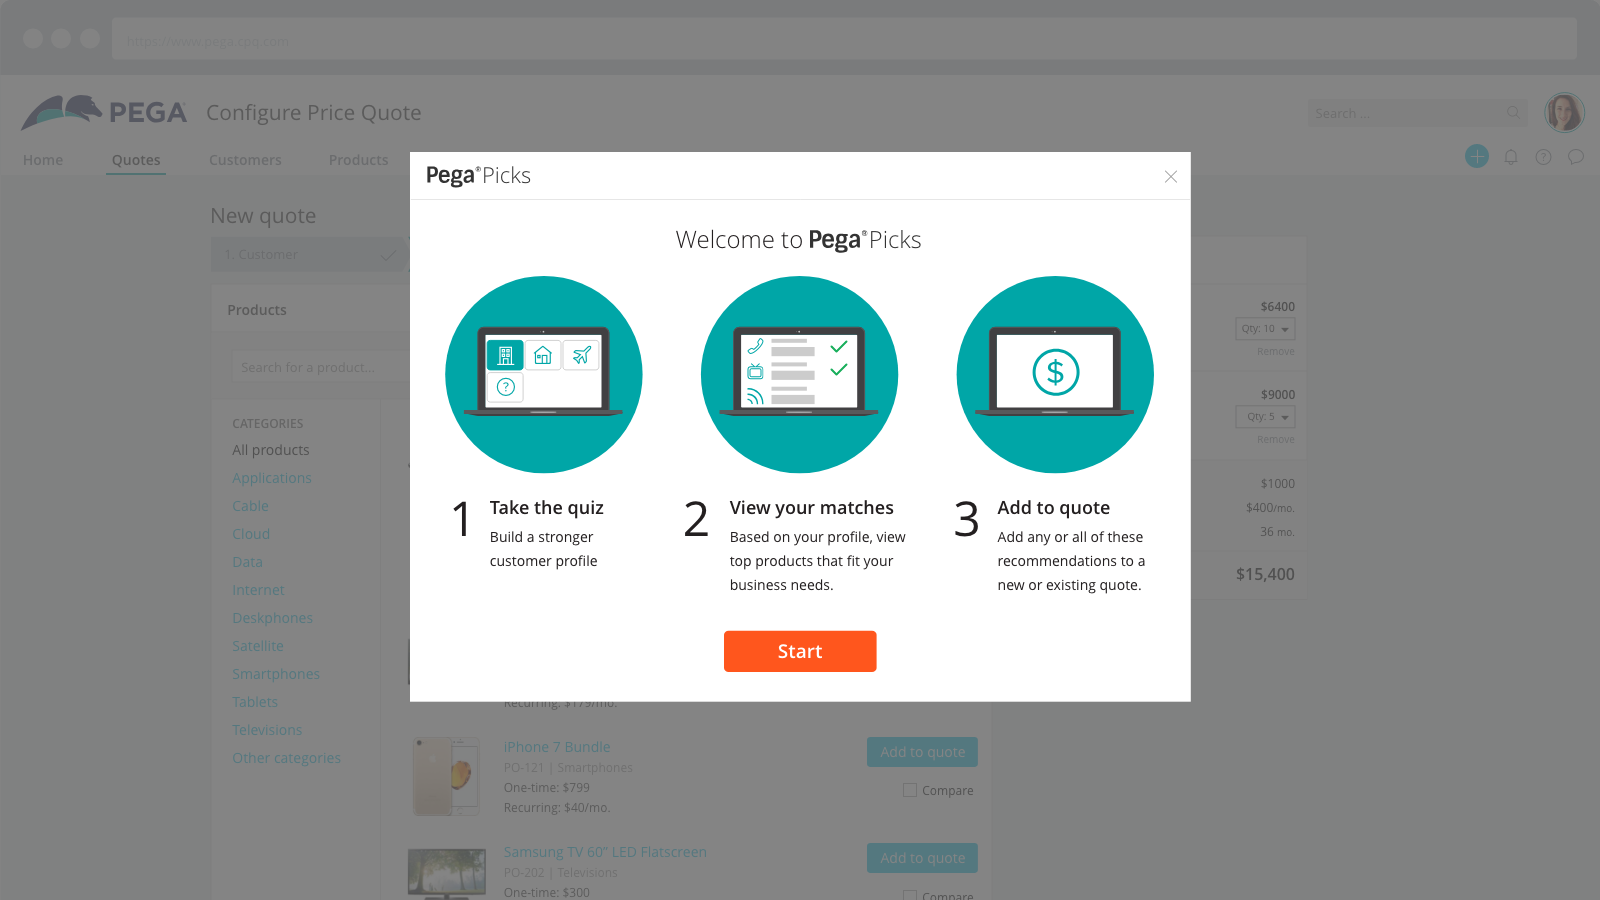The height and width of the screenshot is (900, 1600).
Task: Open the Smartphones category link
Action: pos(276,674)
